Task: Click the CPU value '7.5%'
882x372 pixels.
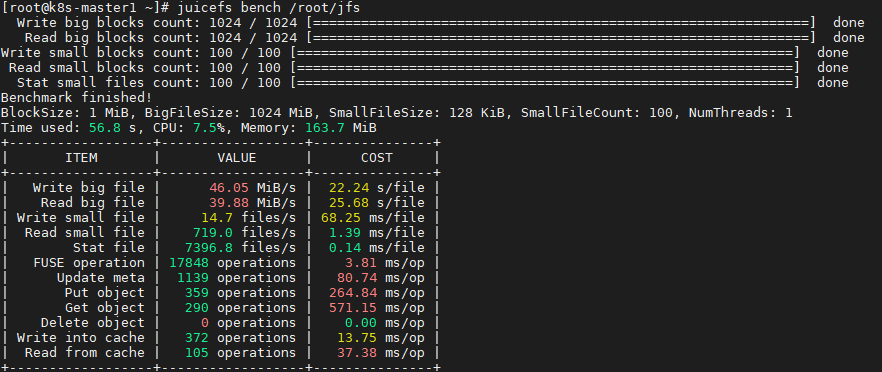Action: click(x=209, y=128)
